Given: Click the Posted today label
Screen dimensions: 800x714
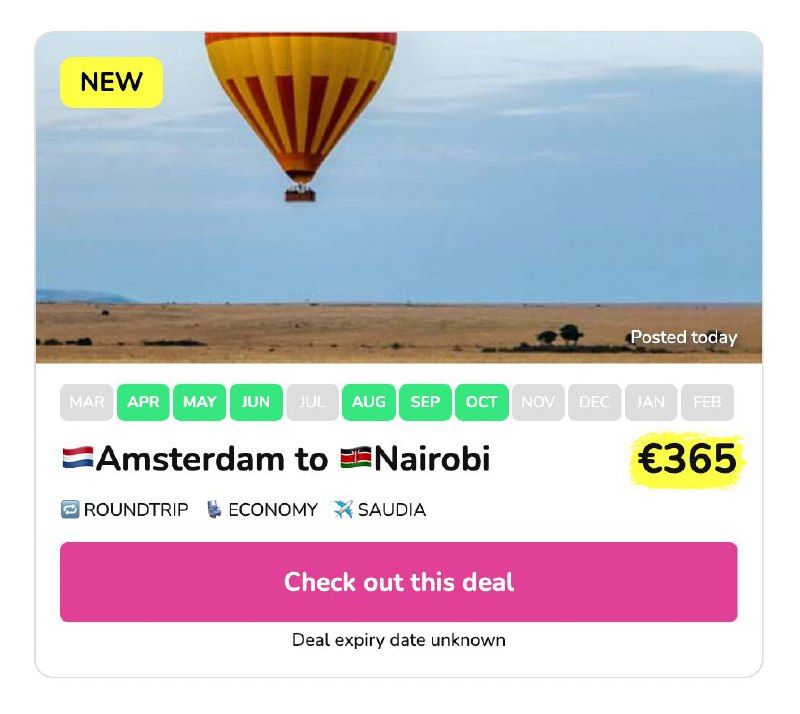Looking at the screenshot, I should pyautogui.click(x=684, y=337).
